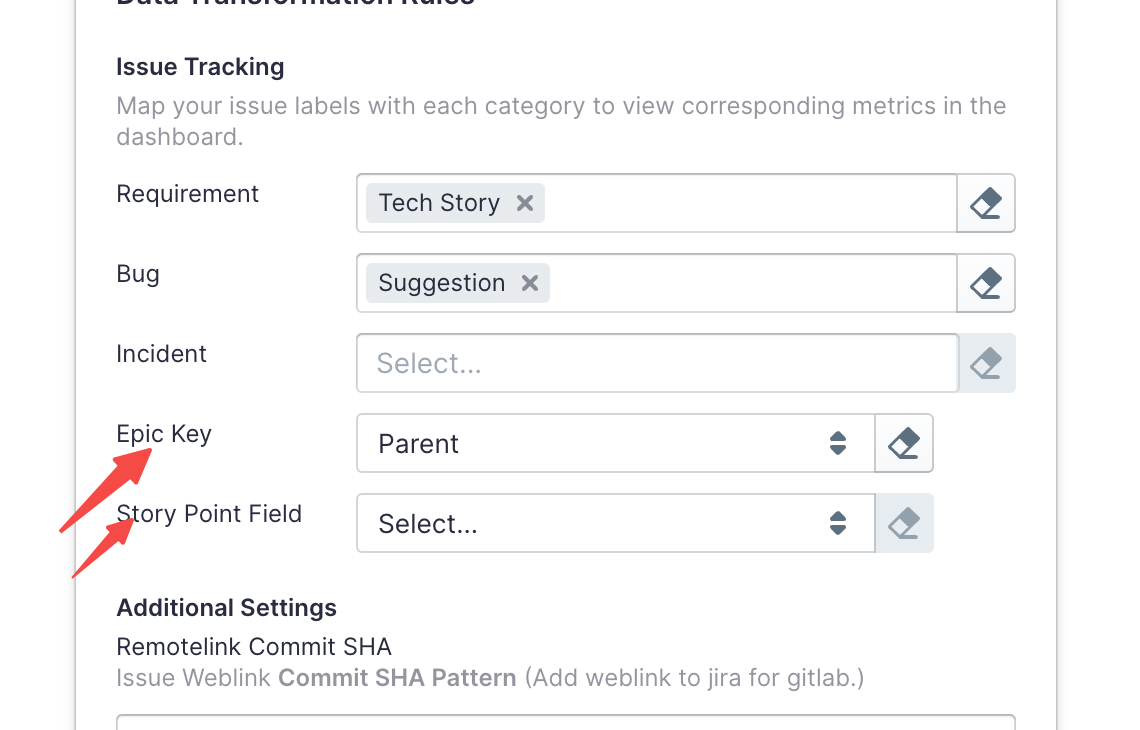Select the Suggestion tag text
1140x730 pixels.
(441, 283)
